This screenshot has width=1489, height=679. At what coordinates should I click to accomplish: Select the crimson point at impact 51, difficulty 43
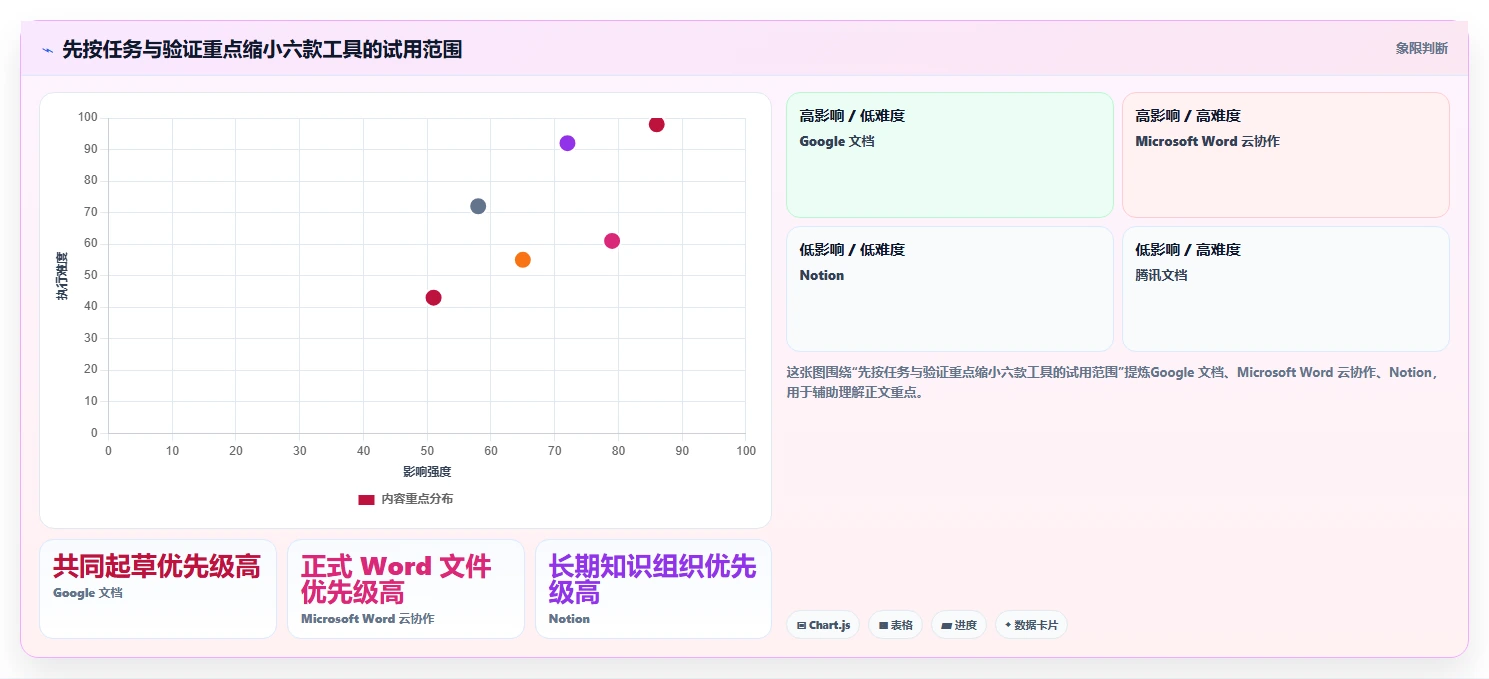433,298
